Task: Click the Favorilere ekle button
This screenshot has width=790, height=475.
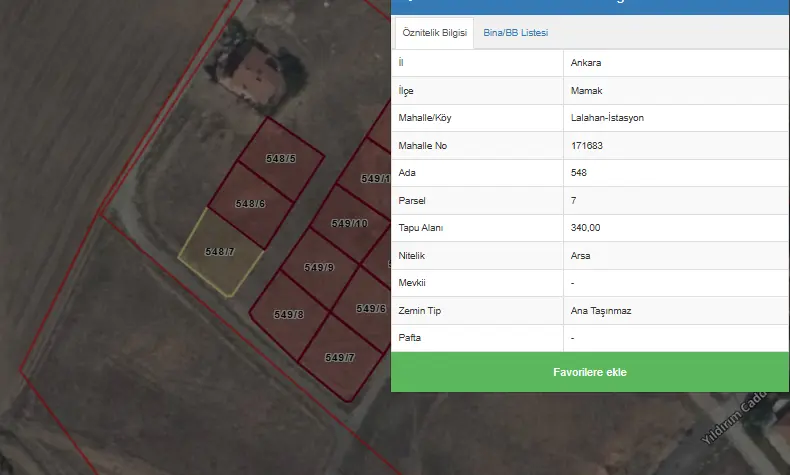Action: pos(589,372)
